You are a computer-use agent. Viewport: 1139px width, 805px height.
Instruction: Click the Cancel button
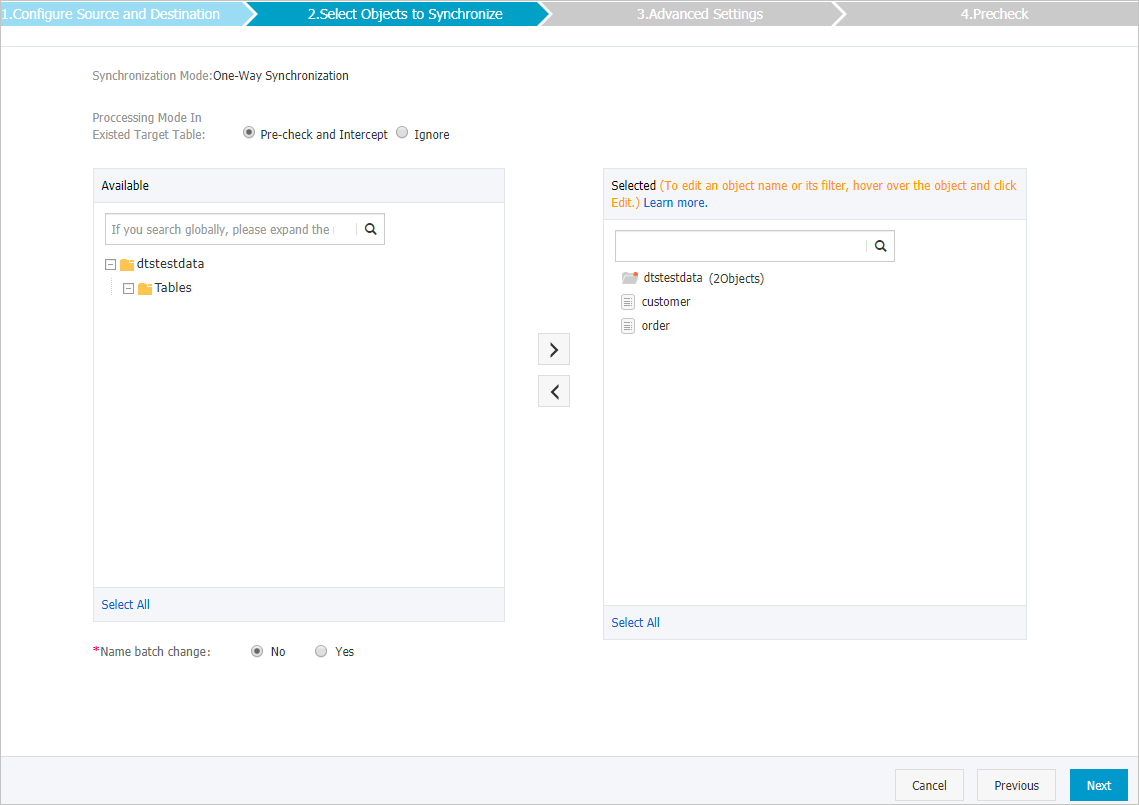pyautogui.click(x=929, y=785)
